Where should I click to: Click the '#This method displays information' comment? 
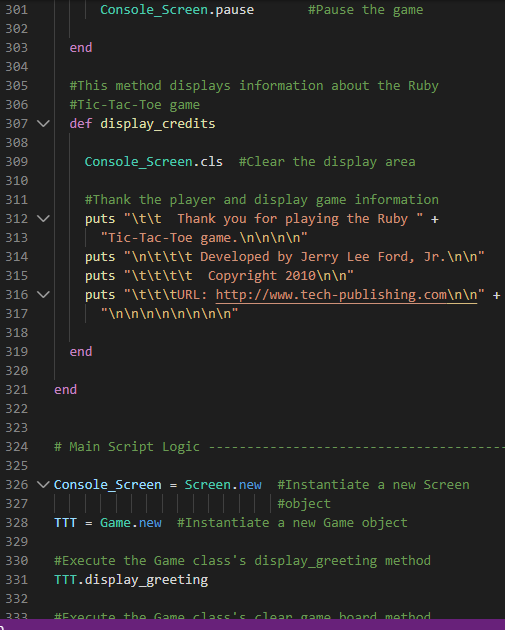click(x=254, y=86)
